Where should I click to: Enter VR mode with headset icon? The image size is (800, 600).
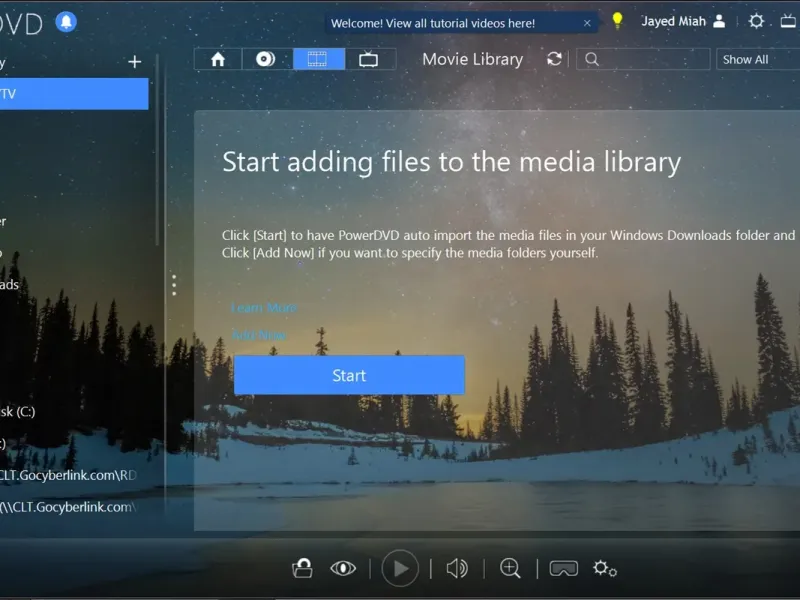(x=564, y=568)
